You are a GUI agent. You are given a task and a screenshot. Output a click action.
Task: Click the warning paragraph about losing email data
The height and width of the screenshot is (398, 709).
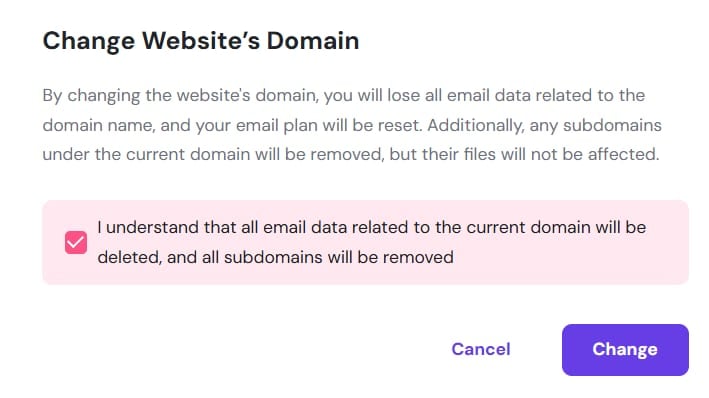click(x=352, y=125)
